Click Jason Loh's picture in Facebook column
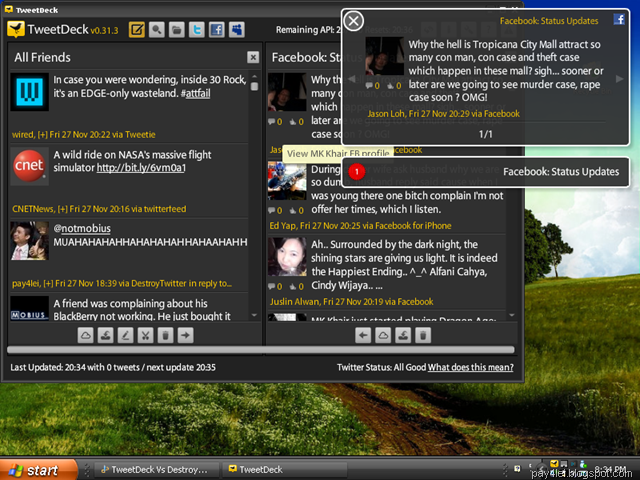640x480 pixels. coord(287,92)
